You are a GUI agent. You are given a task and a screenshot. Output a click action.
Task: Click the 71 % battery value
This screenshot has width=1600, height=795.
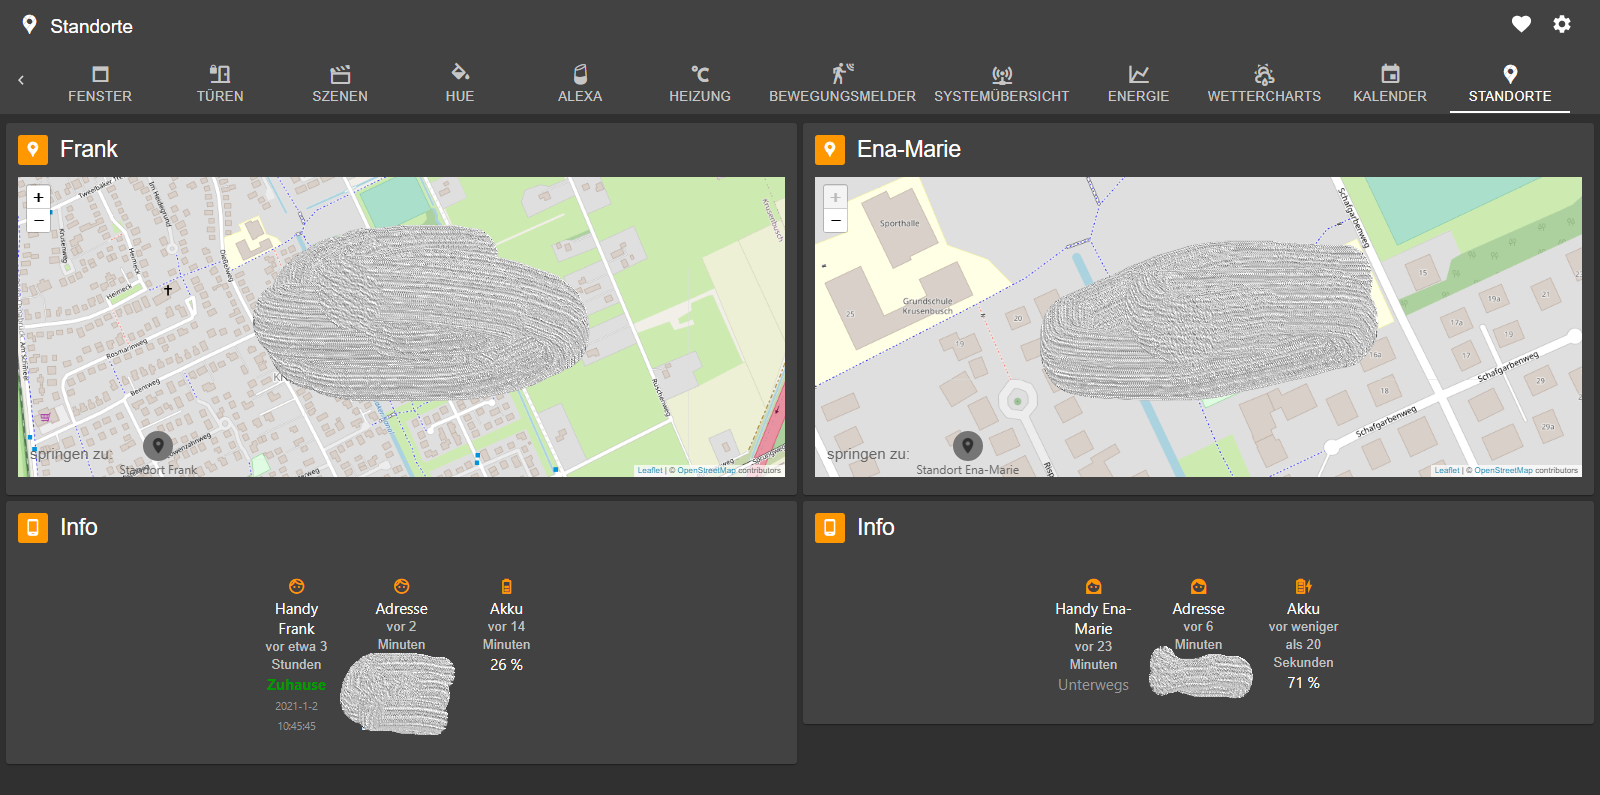pos(1304,683)
